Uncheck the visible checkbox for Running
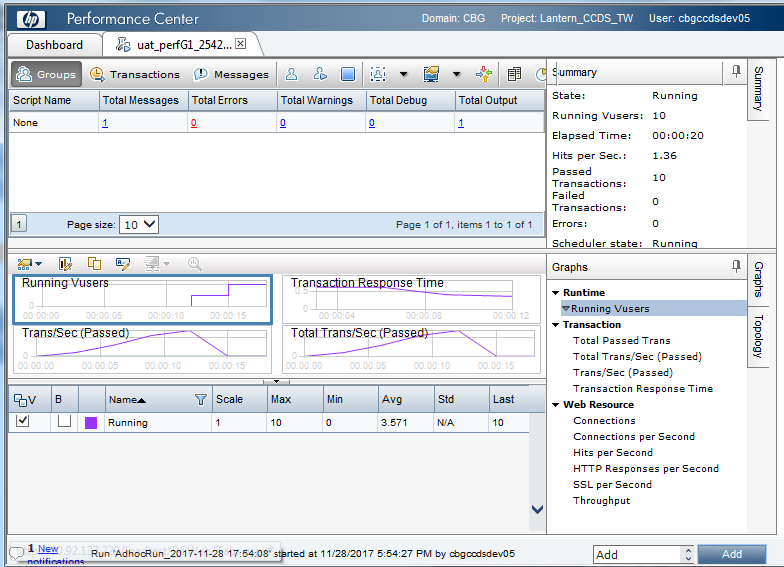Viewport: 784px width, 567px height. pyautogui.click(x=22, y=421)
